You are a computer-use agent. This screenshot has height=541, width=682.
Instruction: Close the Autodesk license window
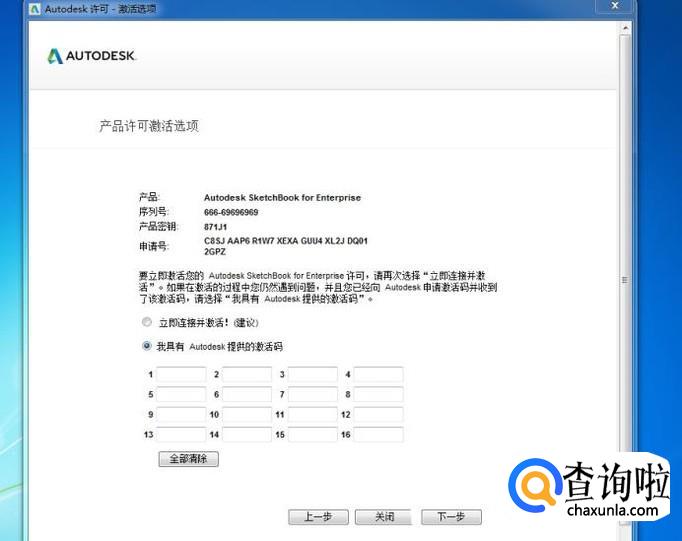click(615, 6)
